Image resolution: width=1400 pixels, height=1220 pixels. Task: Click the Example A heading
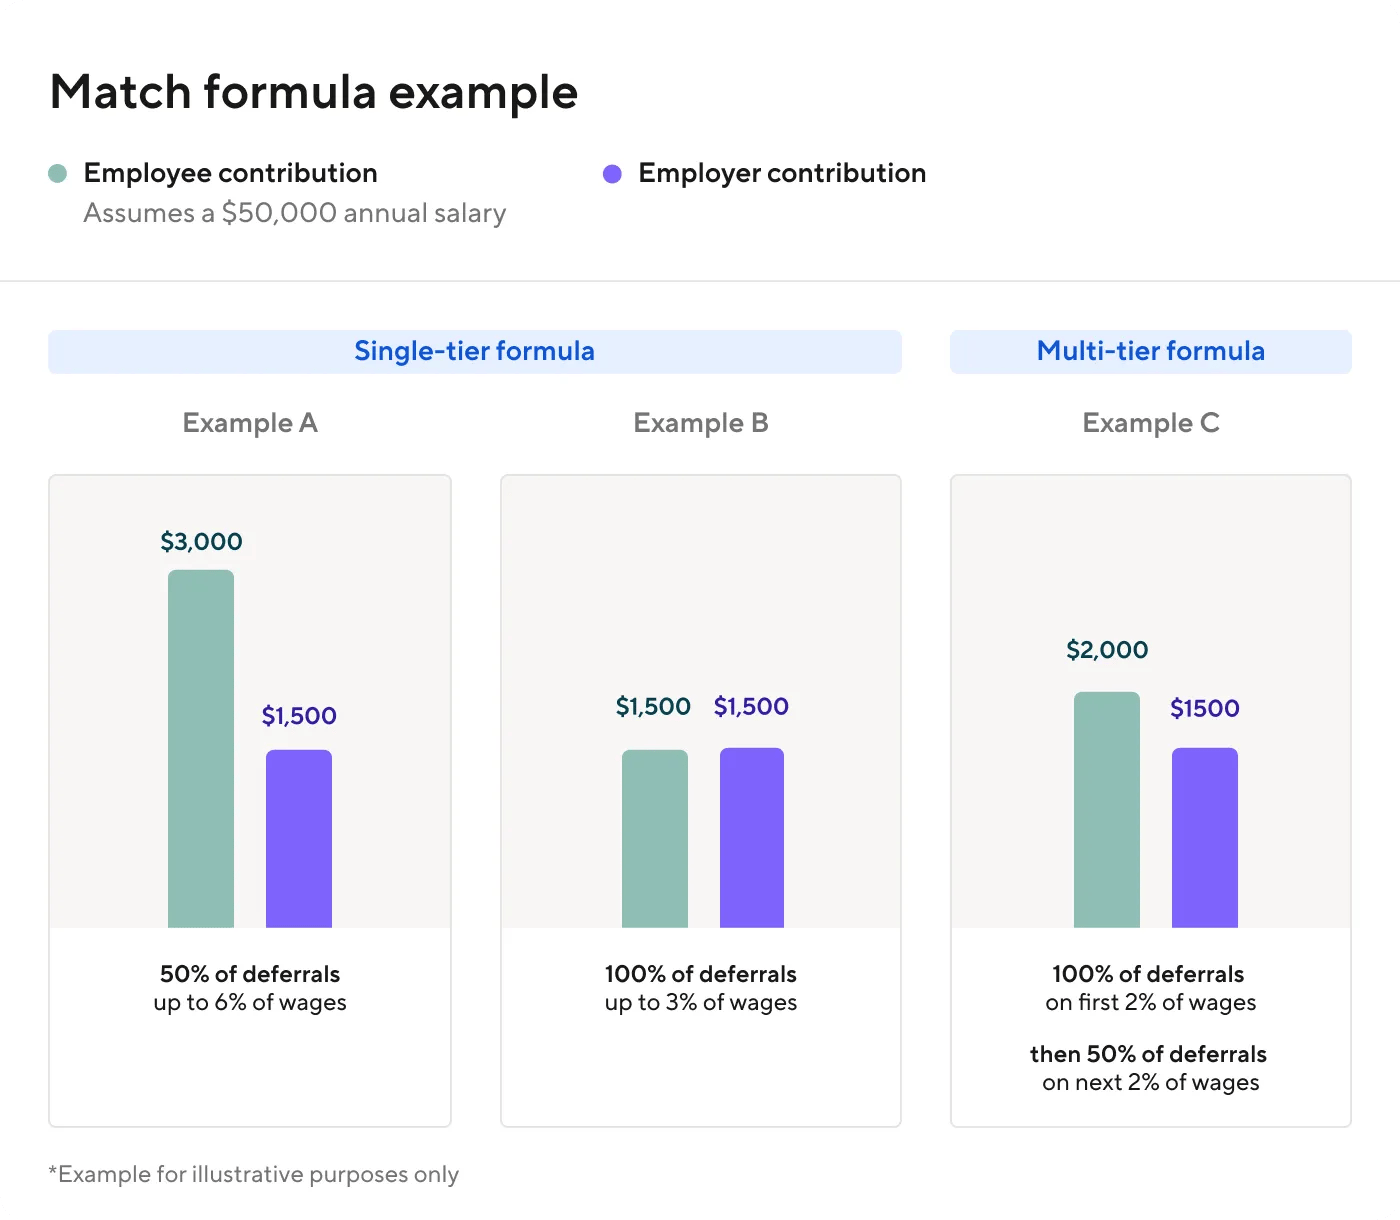[250, 423]
